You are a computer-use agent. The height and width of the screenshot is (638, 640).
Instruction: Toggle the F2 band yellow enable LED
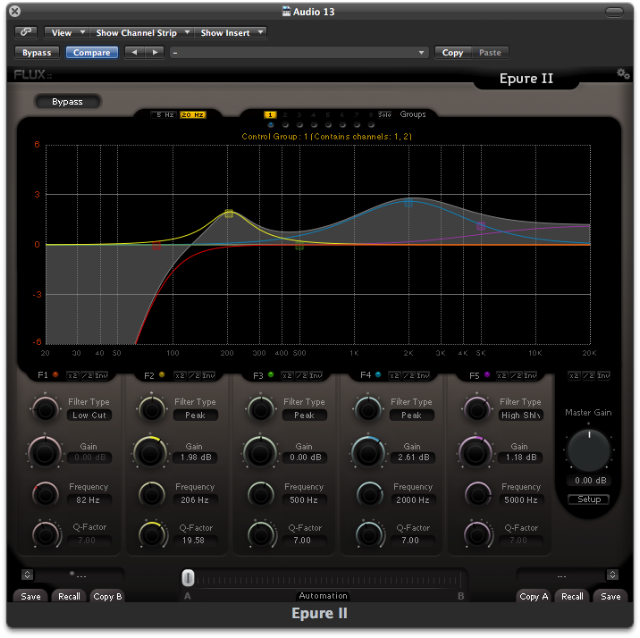pyautogui.click(x=162, y=374)
